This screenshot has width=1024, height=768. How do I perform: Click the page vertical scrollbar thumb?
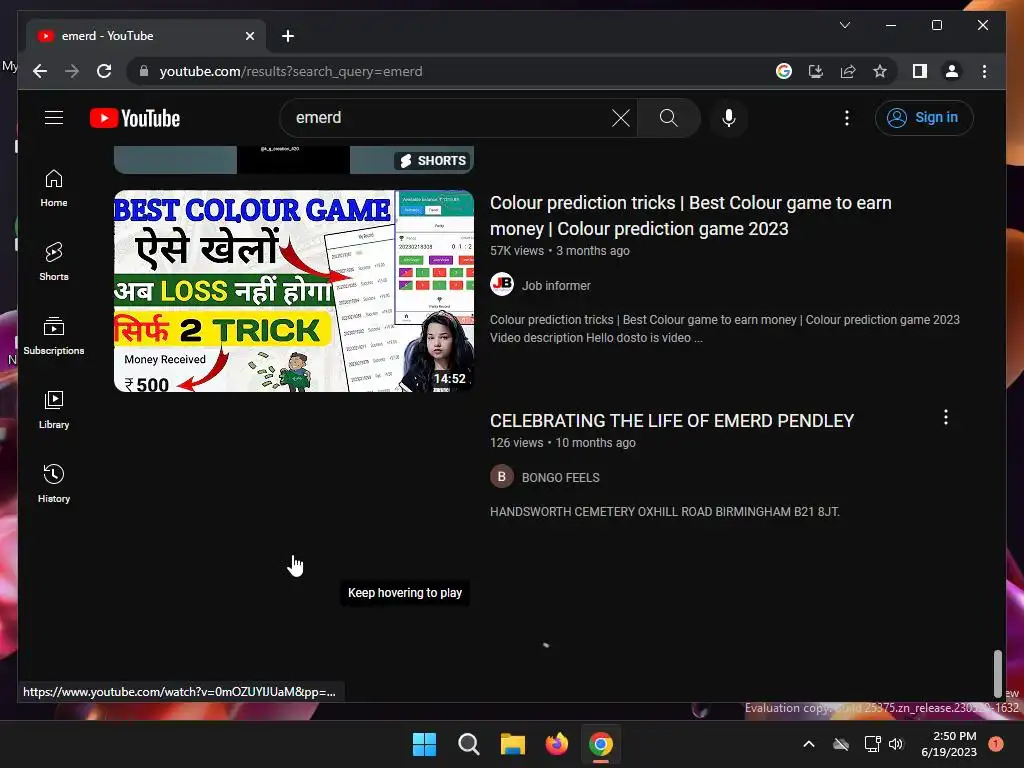click(x=997, y=673)
